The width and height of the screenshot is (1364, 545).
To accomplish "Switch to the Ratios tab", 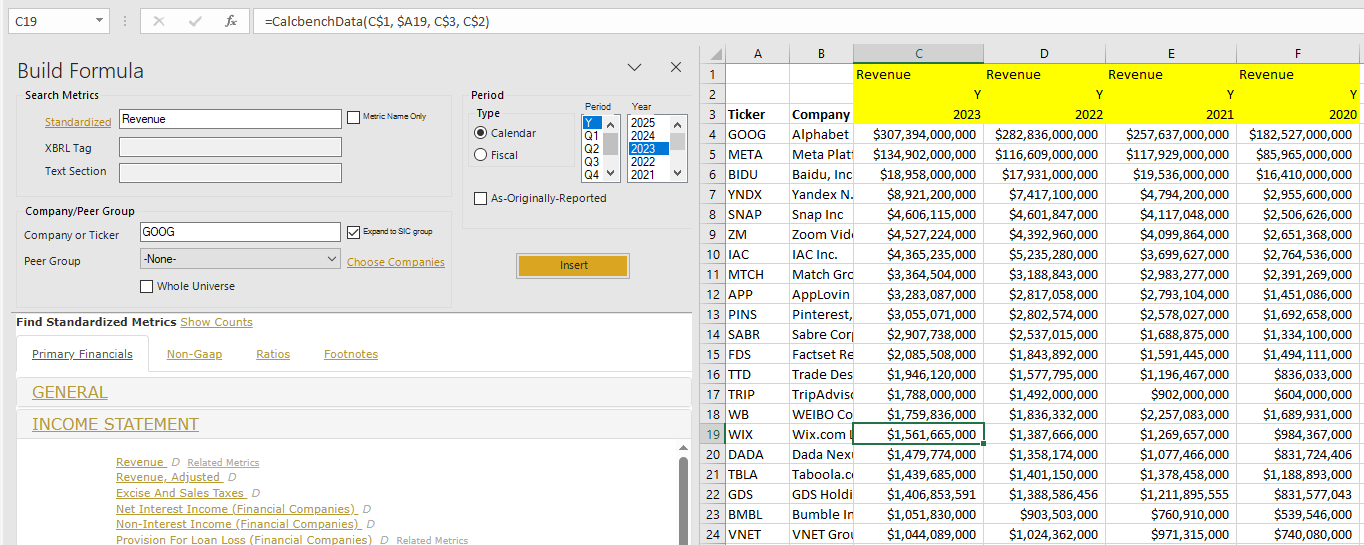I will [273, 354].
